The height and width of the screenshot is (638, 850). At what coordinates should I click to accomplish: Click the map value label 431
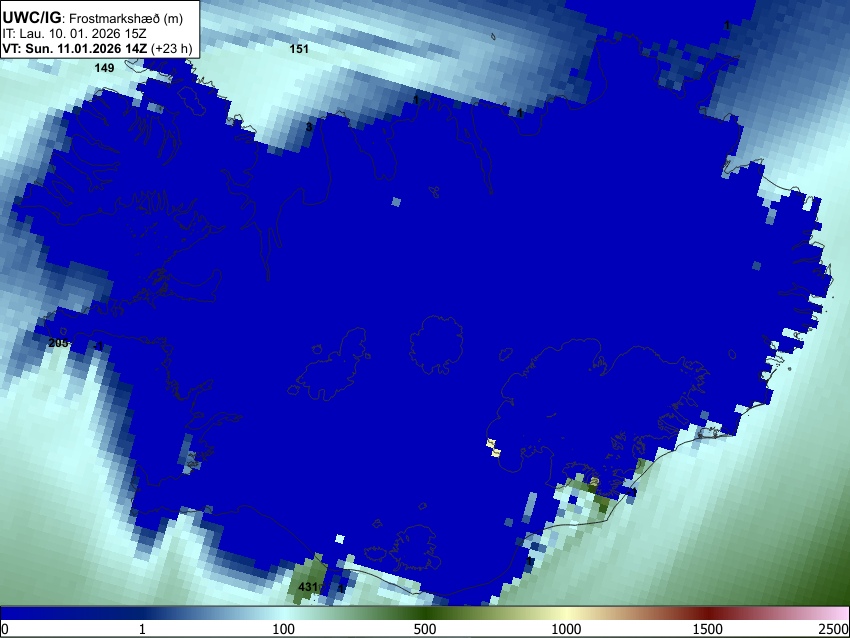[x=307, y=587]
